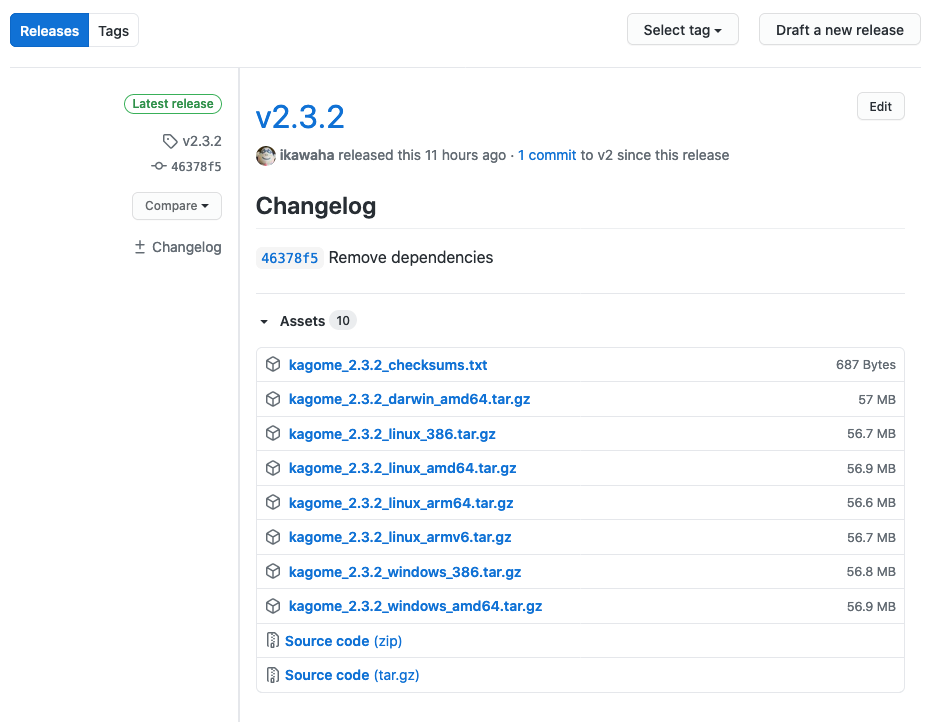Viewport: 927px width, 722px height.
Task: Download kagome_2.3.2_linux_386.tar.gz
Action: coord(392,434)
